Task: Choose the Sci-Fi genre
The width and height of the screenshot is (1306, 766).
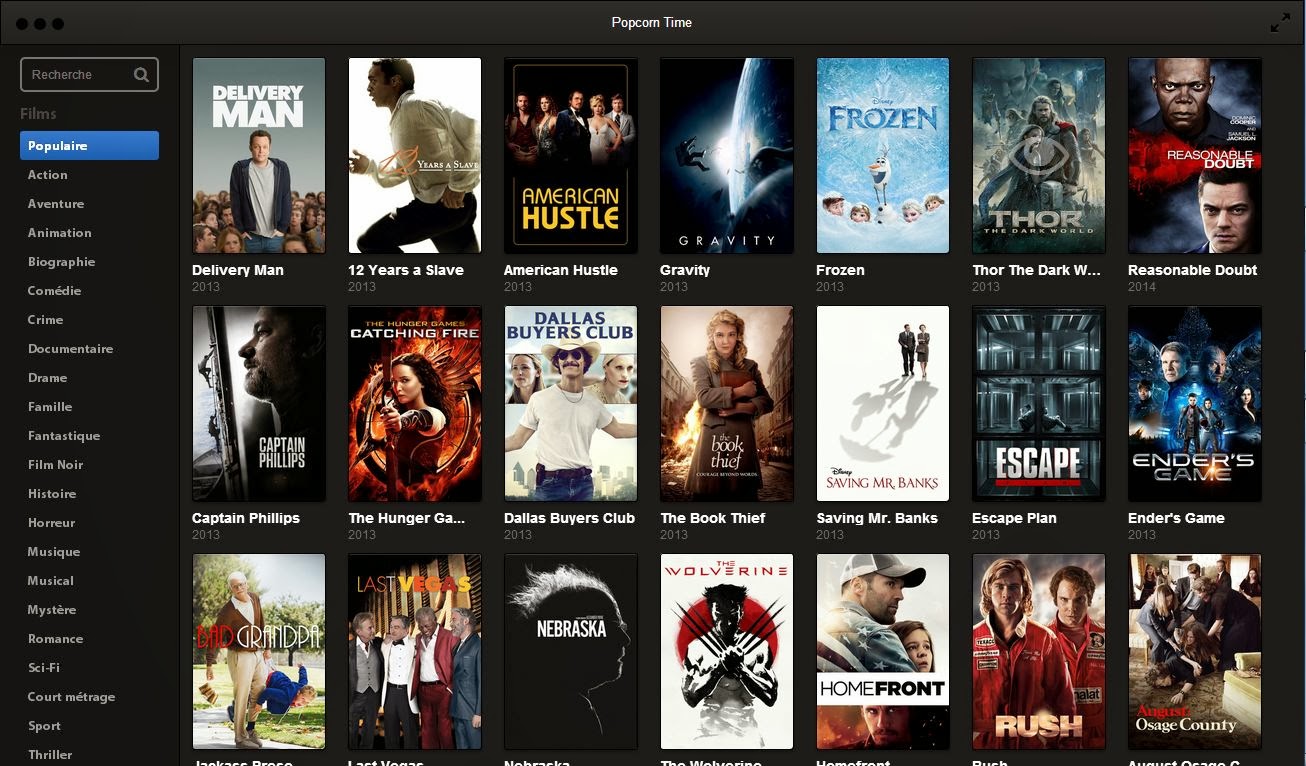Action: [44, 668]
